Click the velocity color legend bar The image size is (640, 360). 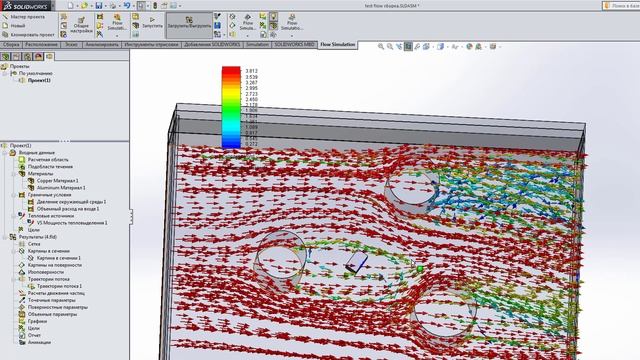231,107
